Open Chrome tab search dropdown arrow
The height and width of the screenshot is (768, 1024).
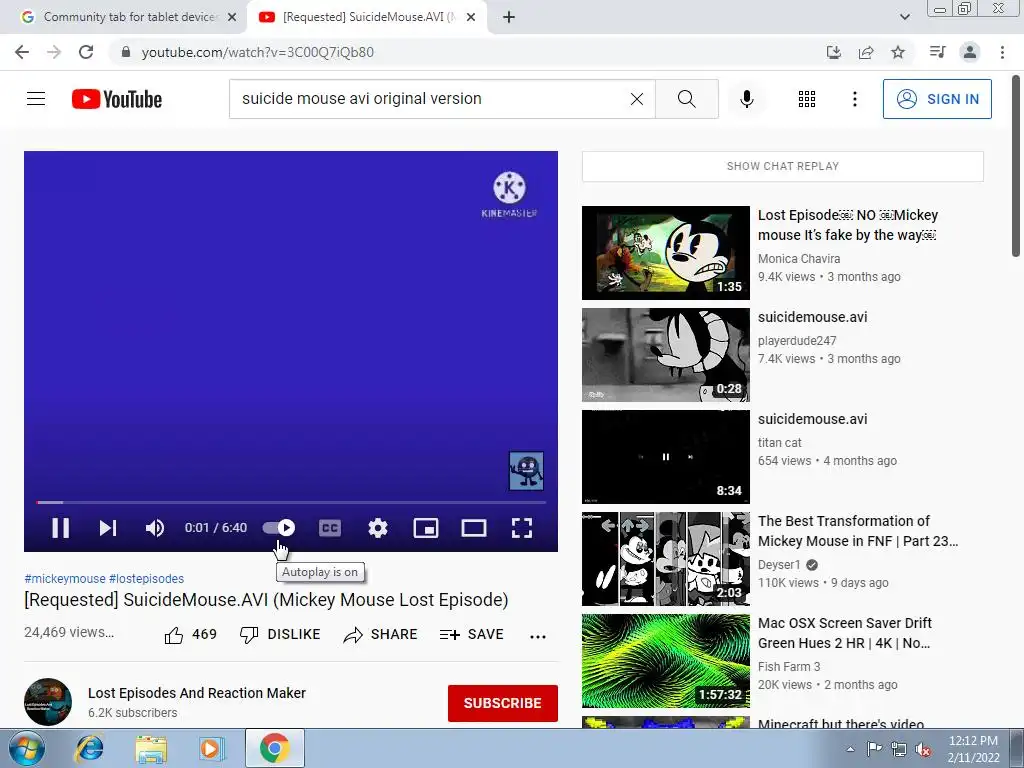904,17
